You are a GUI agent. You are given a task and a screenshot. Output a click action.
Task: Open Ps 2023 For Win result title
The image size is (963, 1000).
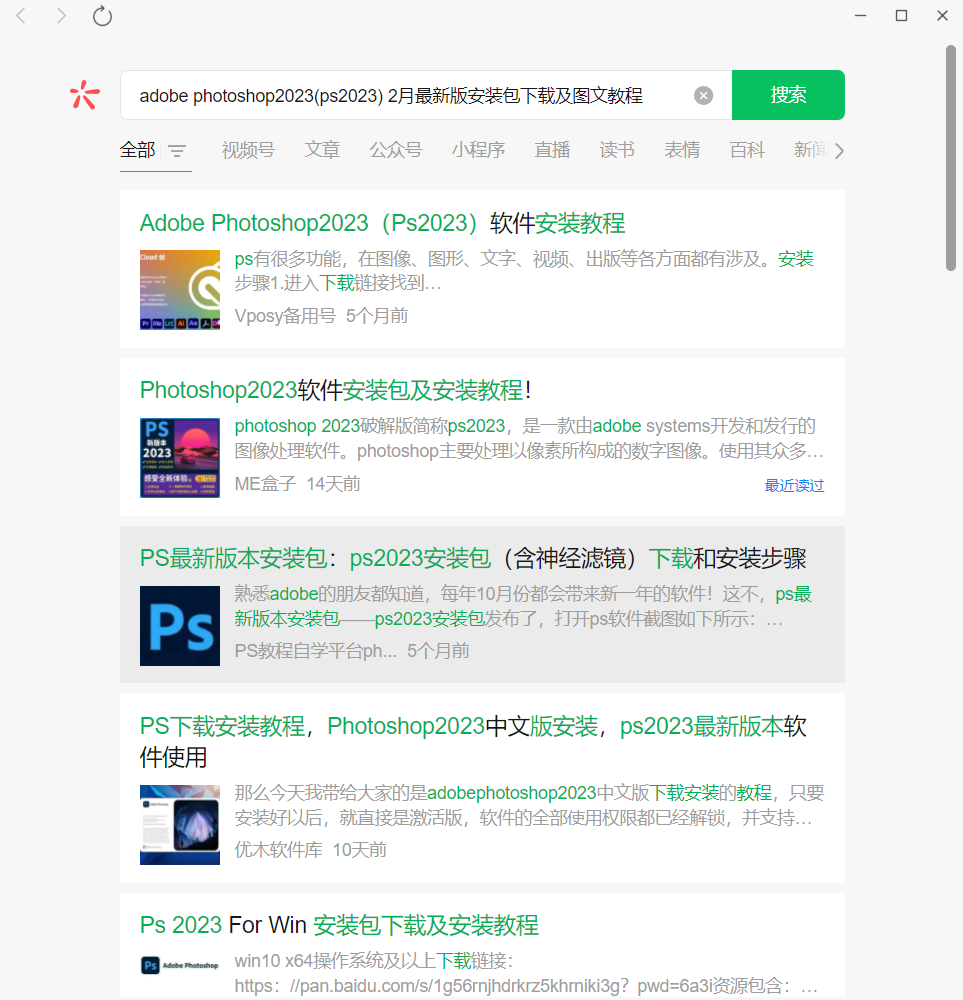339,925
